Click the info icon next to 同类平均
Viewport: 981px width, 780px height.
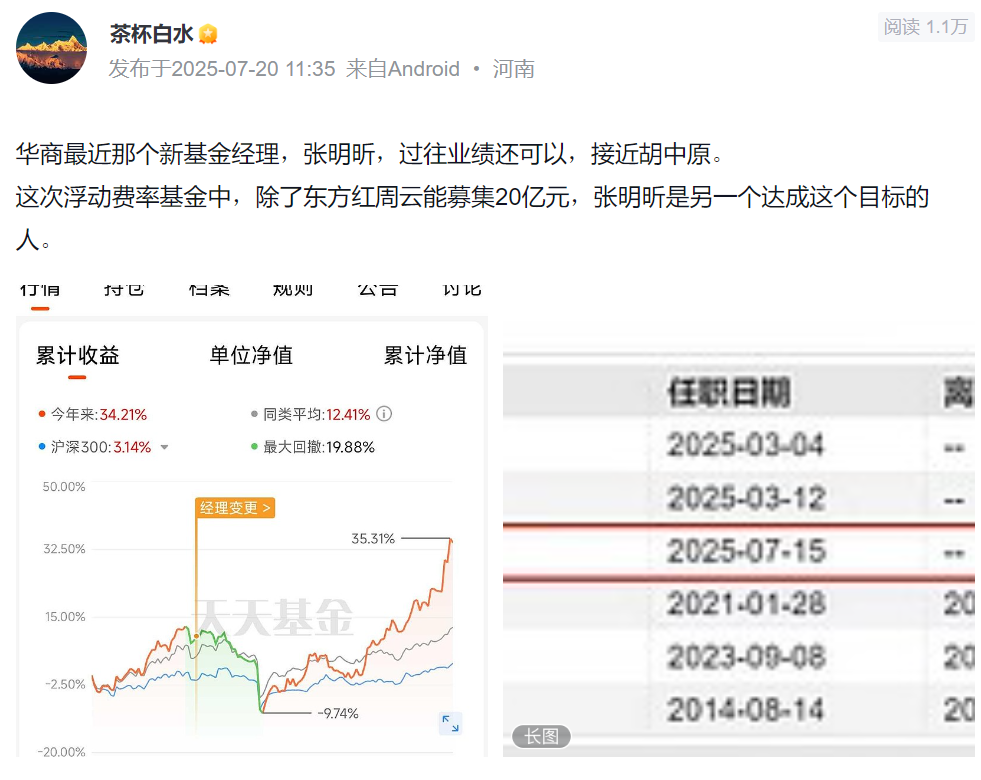click(384, 414)
